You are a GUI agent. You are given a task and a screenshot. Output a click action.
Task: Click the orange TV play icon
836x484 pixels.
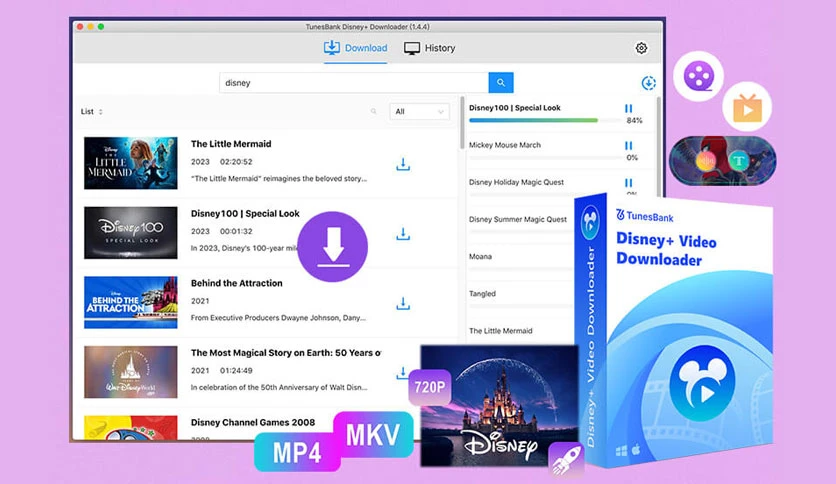point(747,107)
